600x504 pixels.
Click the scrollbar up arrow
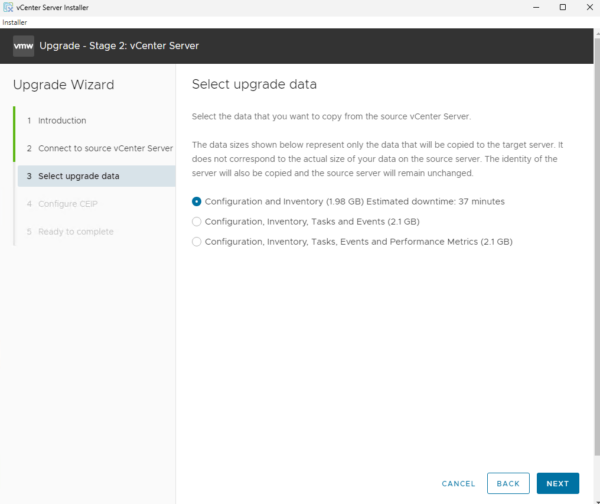click(x=597, y=33)
